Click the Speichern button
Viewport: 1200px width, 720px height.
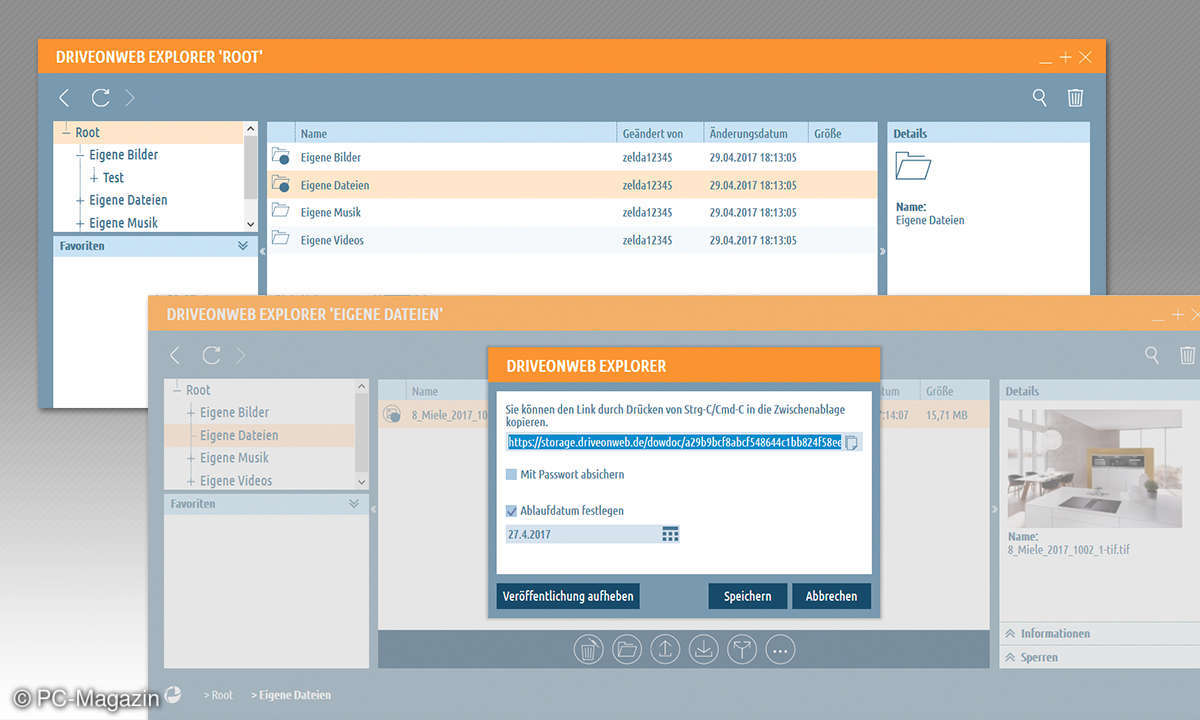coord(748,596)
